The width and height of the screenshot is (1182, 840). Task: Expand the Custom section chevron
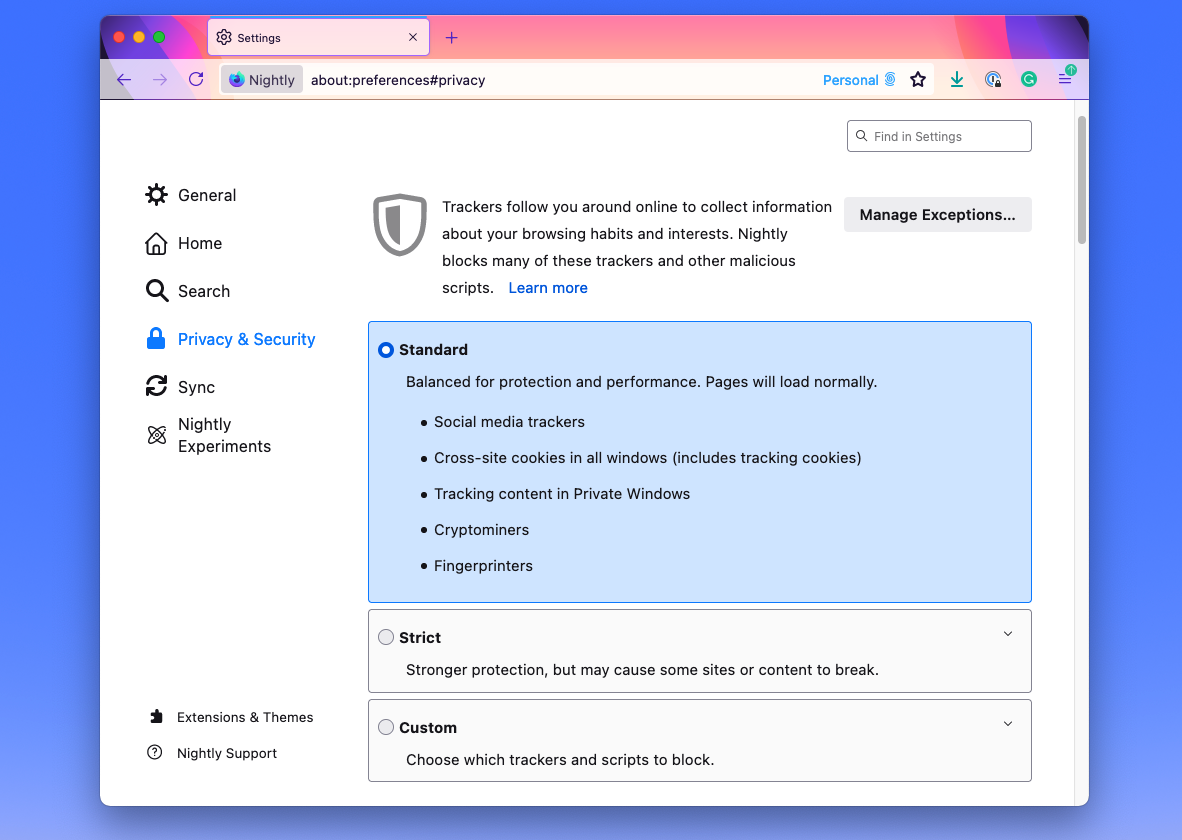(1008, 723)
